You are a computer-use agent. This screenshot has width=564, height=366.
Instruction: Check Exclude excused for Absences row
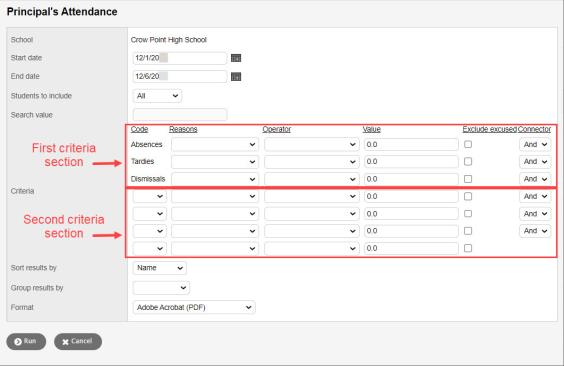coord(468,145)
